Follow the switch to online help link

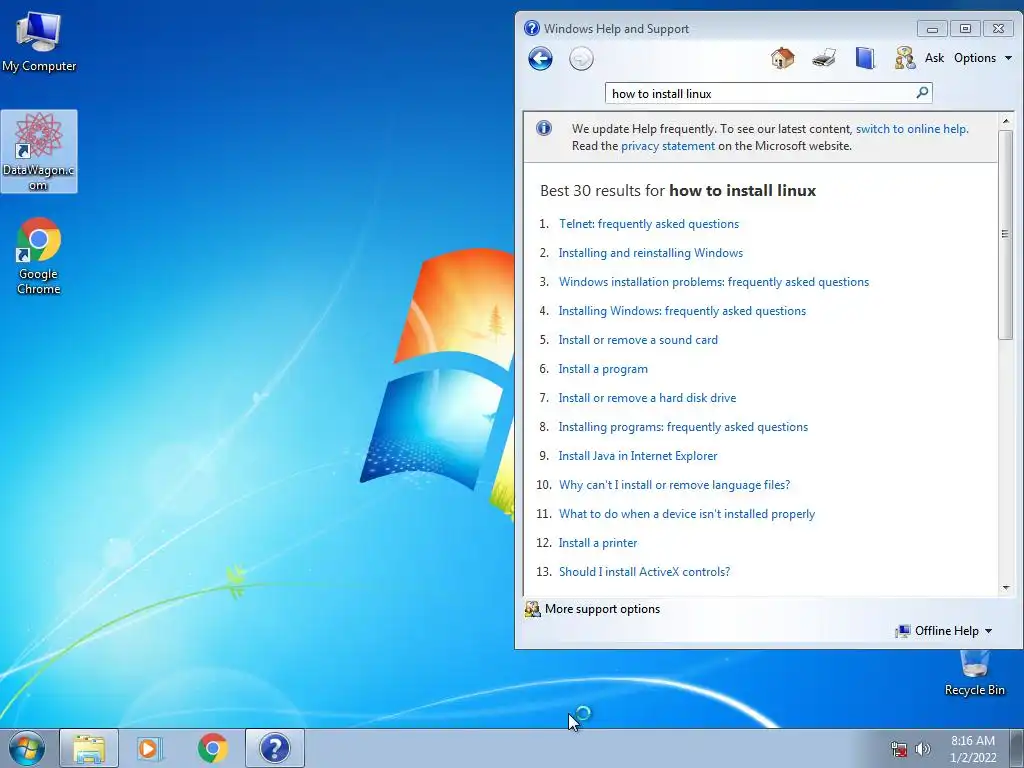(x=912, y=129)
